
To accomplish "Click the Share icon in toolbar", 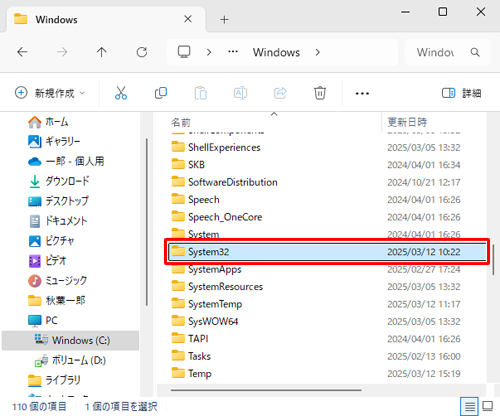I will coord(280,93).
